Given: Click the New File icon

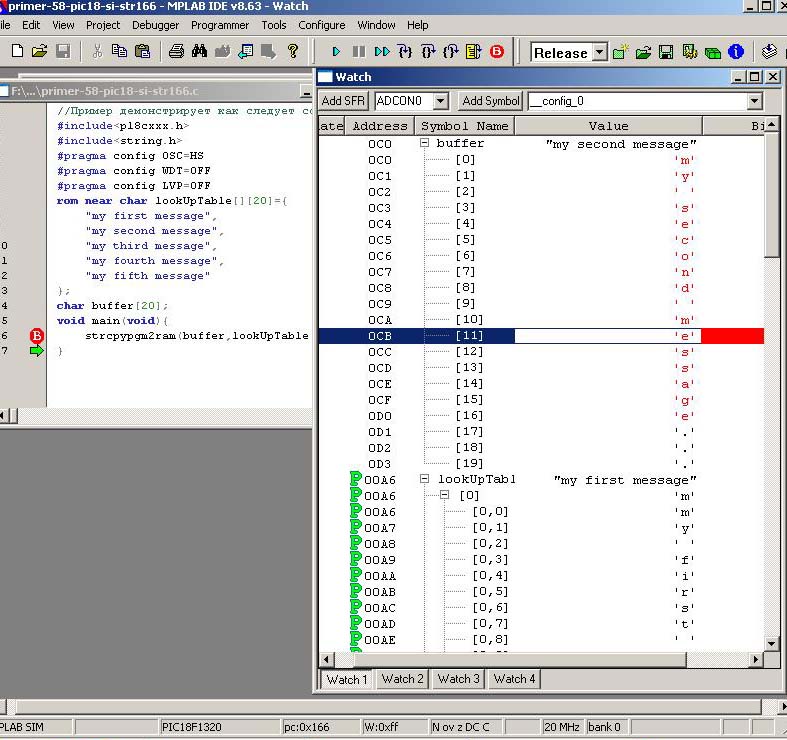Looking at the screenshot, I should (x=17, y=51).
